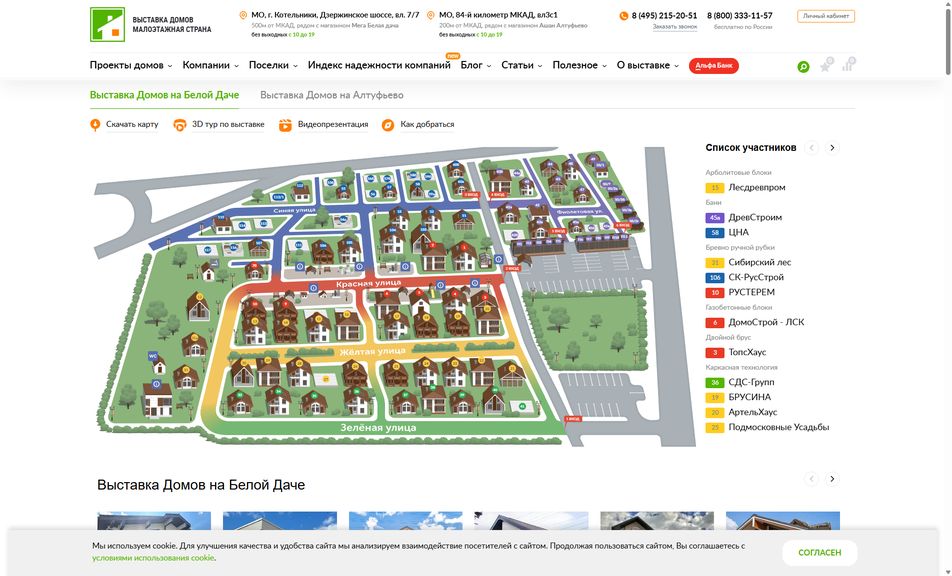
Task: Select blue badge 106 for СК-РусСтрой
Action: [x=715, y=277]
